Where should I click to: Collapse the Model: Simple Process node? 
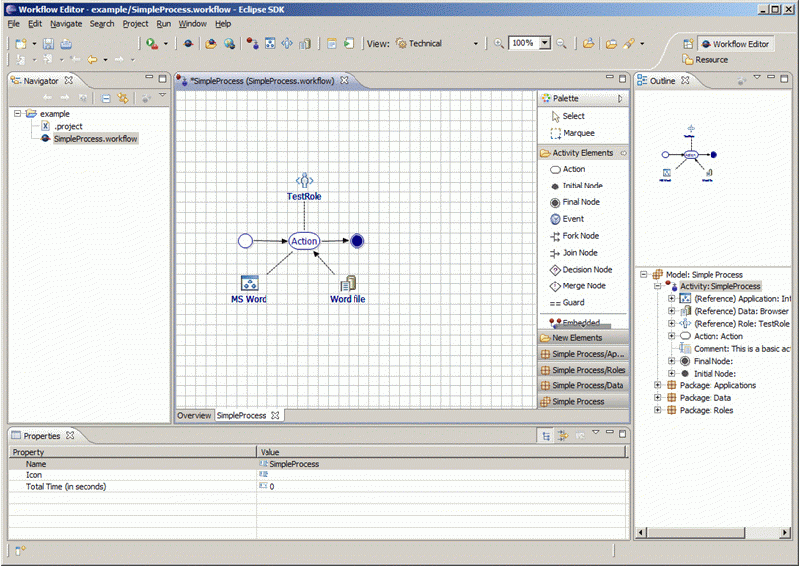pyautogui.click(x=643, y=274)
